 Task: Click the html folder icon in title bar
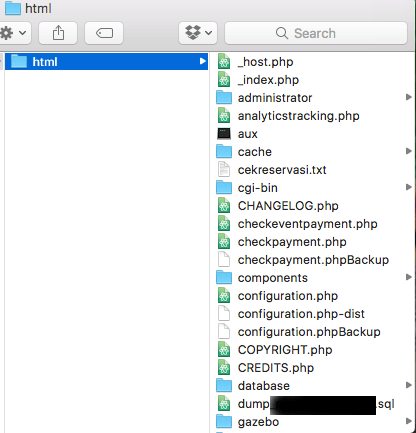13,8
